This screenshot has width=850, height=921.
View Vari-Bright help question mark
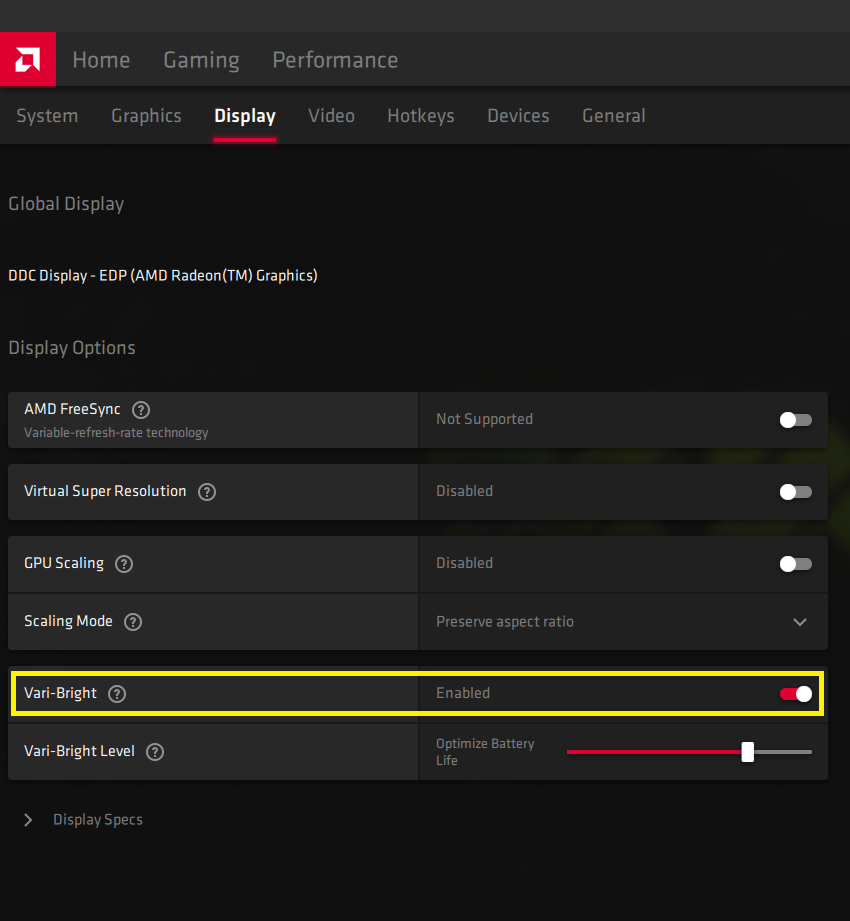tap(117, 694)
